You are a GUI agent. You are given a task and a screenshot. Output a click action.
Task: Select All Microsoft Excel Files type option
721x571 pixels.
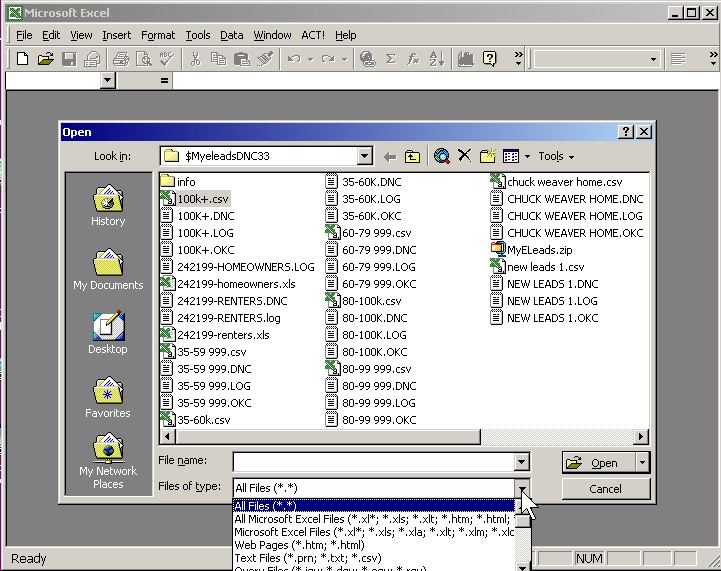[374, 519]
